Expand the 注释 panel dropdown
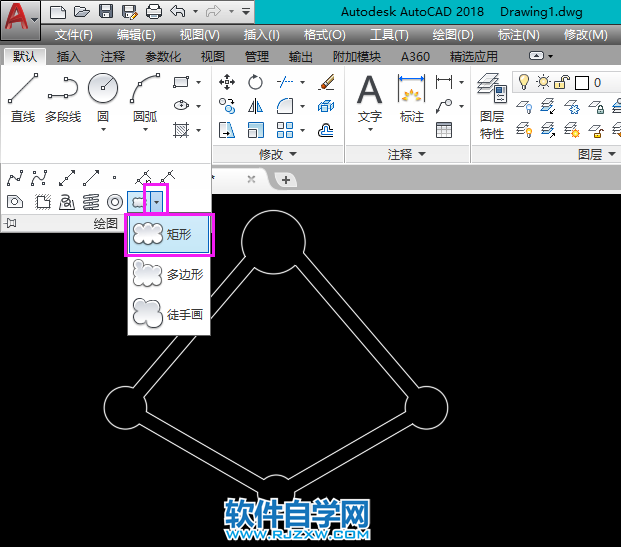Viewport: 621px width, 547px height. (407, 155)
